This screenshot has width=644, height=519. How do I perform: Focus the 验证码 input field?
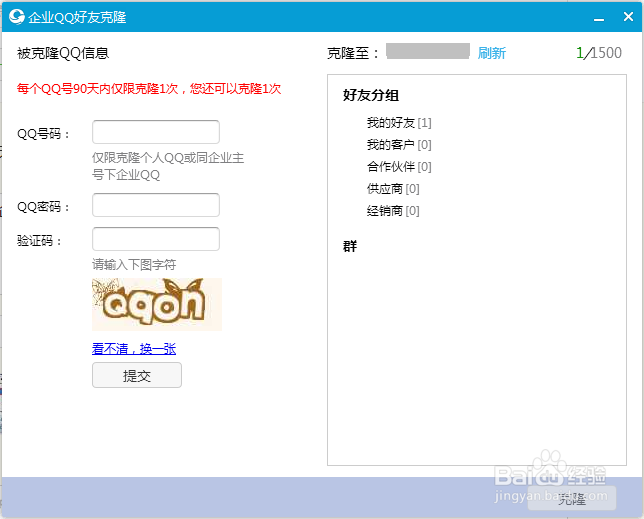coord(156,239)
